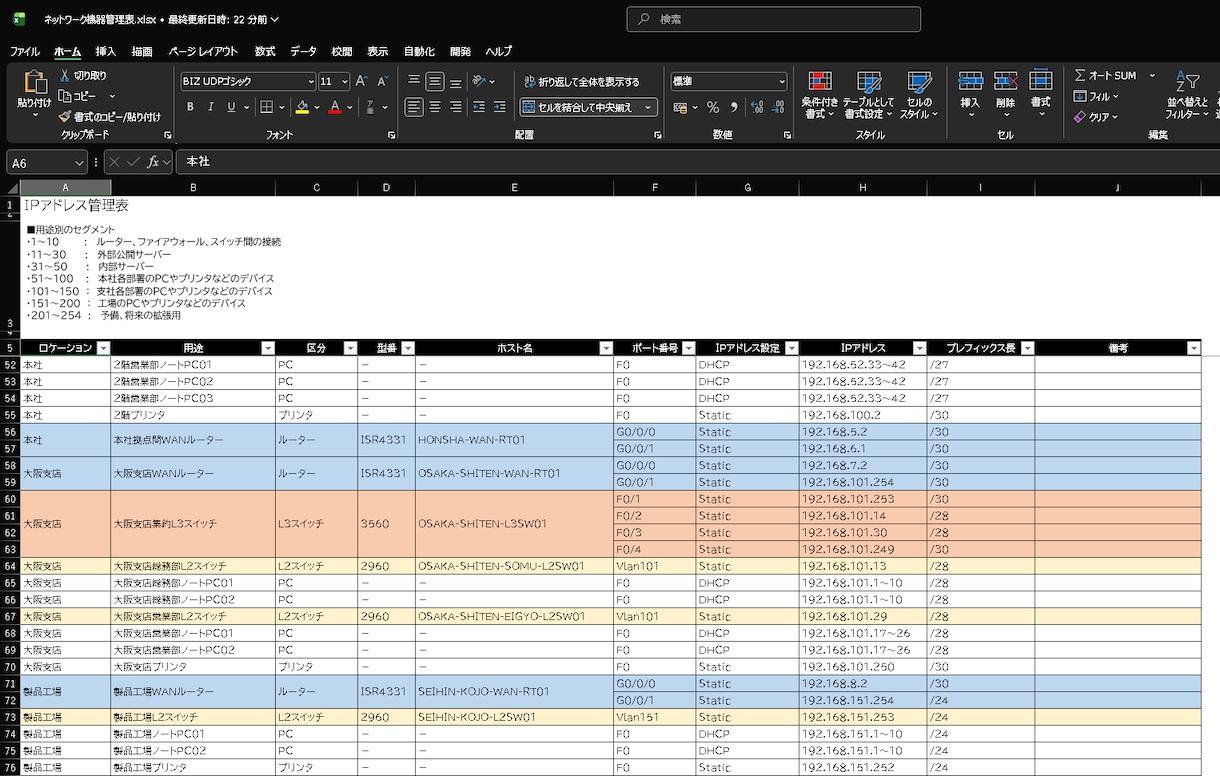Image resolution: width=1220 pixels, height=776 pixels.
Task: Click file name ネットワーク機器管理表.xlsx title
Action: pos(99,19)
